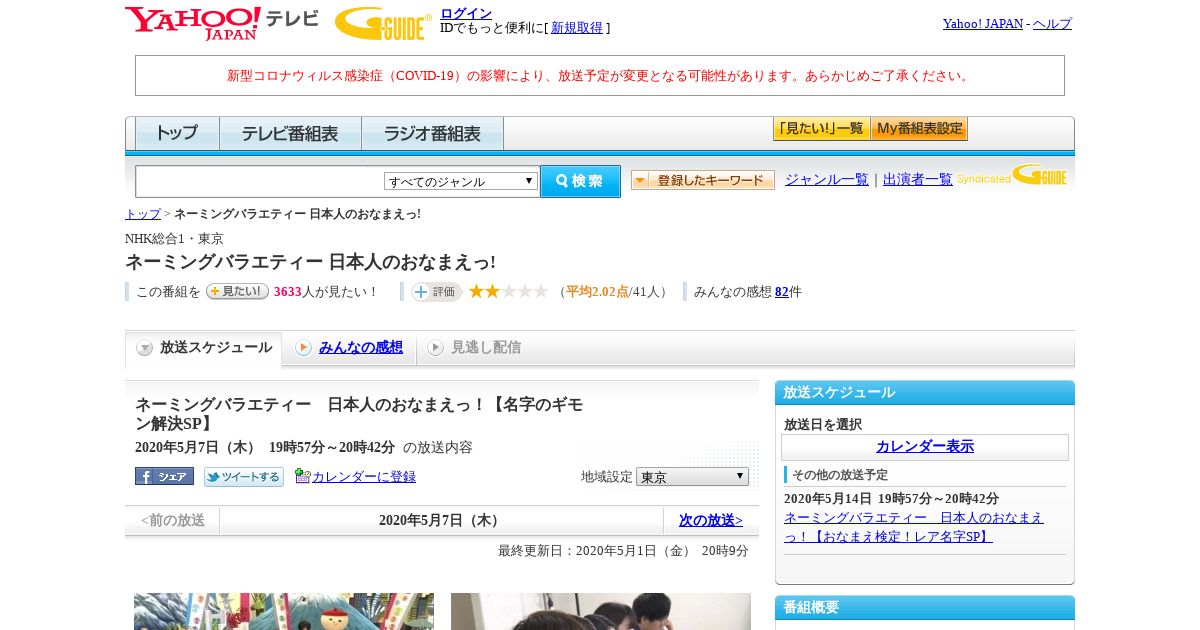Select the 放送スケジュール tab
Viewport: 1200px width, 630px height.
pos(204,348)
